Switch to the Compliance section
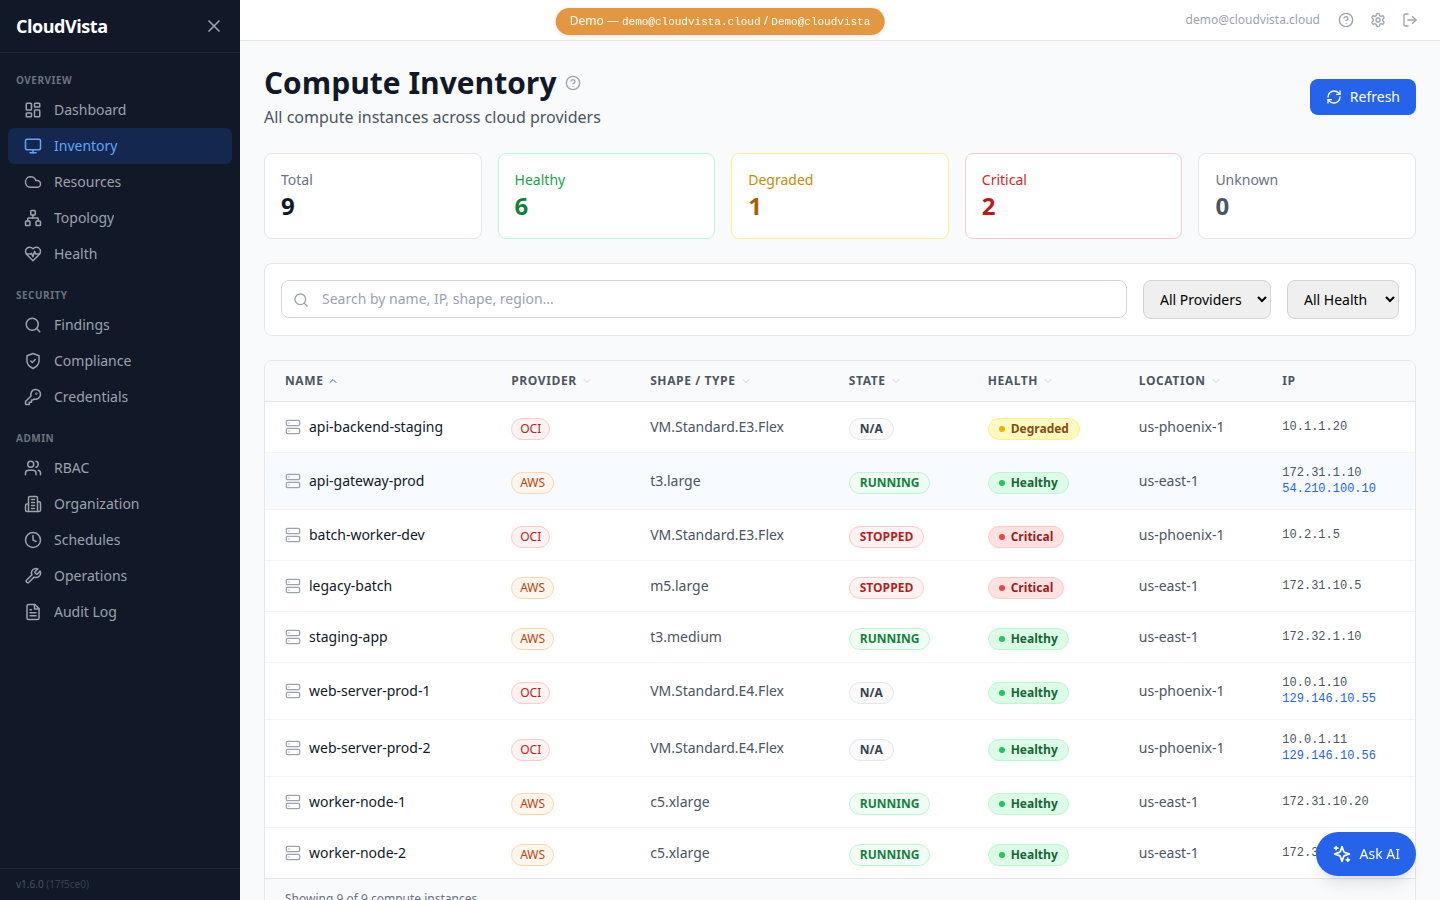 tap(91, 360)
